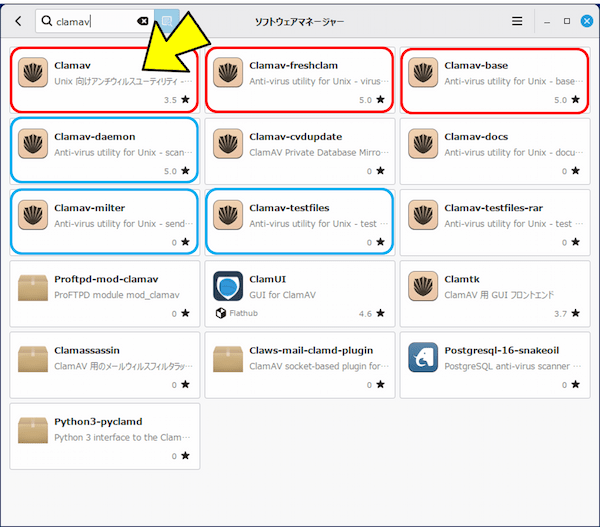Image resolution: width=600 pixels, height=527 pixels.
Task: Click the Clamav-cvdupdate title
Action: 295,137
